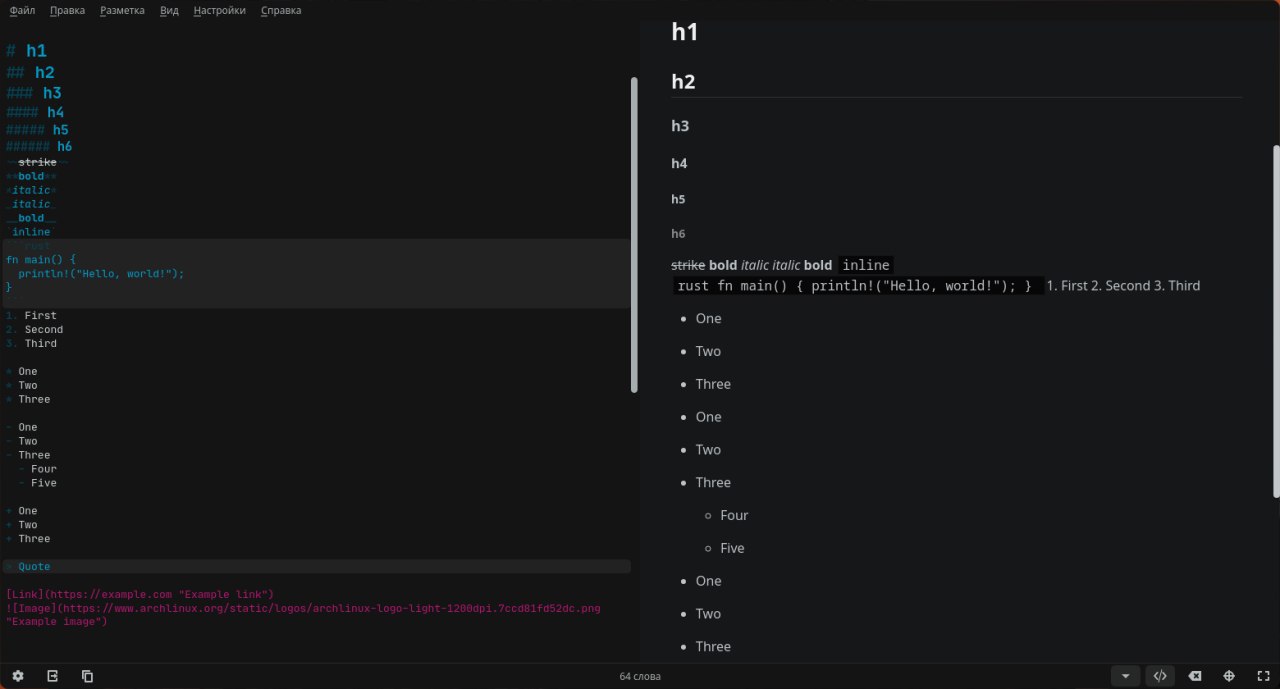Image resolution: width=1280 pixels, height=689 pixels.
Task: Click the 'h6' heading in the preview pane
Action: tap(678, 234)
